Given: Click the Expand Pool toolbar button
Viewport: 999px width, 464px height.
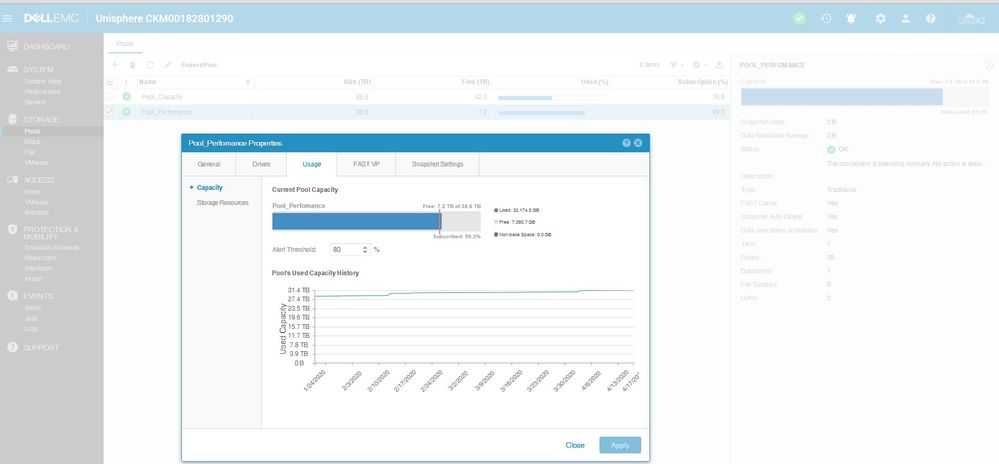Looking at the screenshot, I should 199,65.
